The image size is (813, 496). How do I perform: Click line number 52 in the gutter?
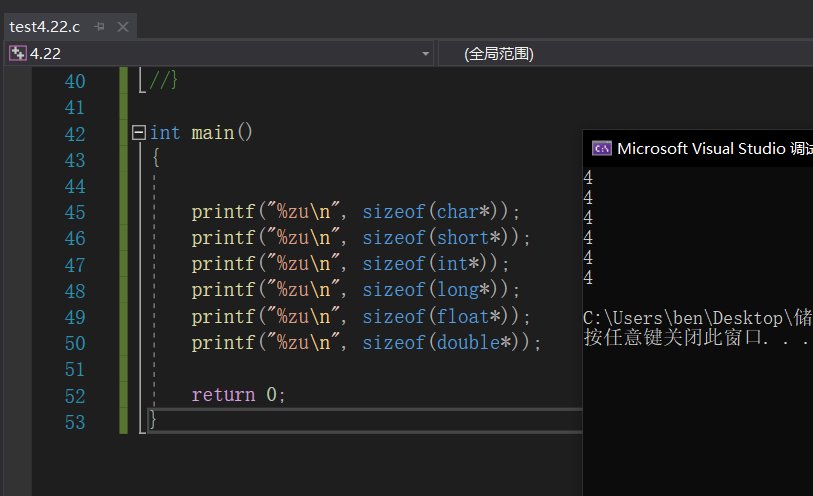[x=74, y=394]
